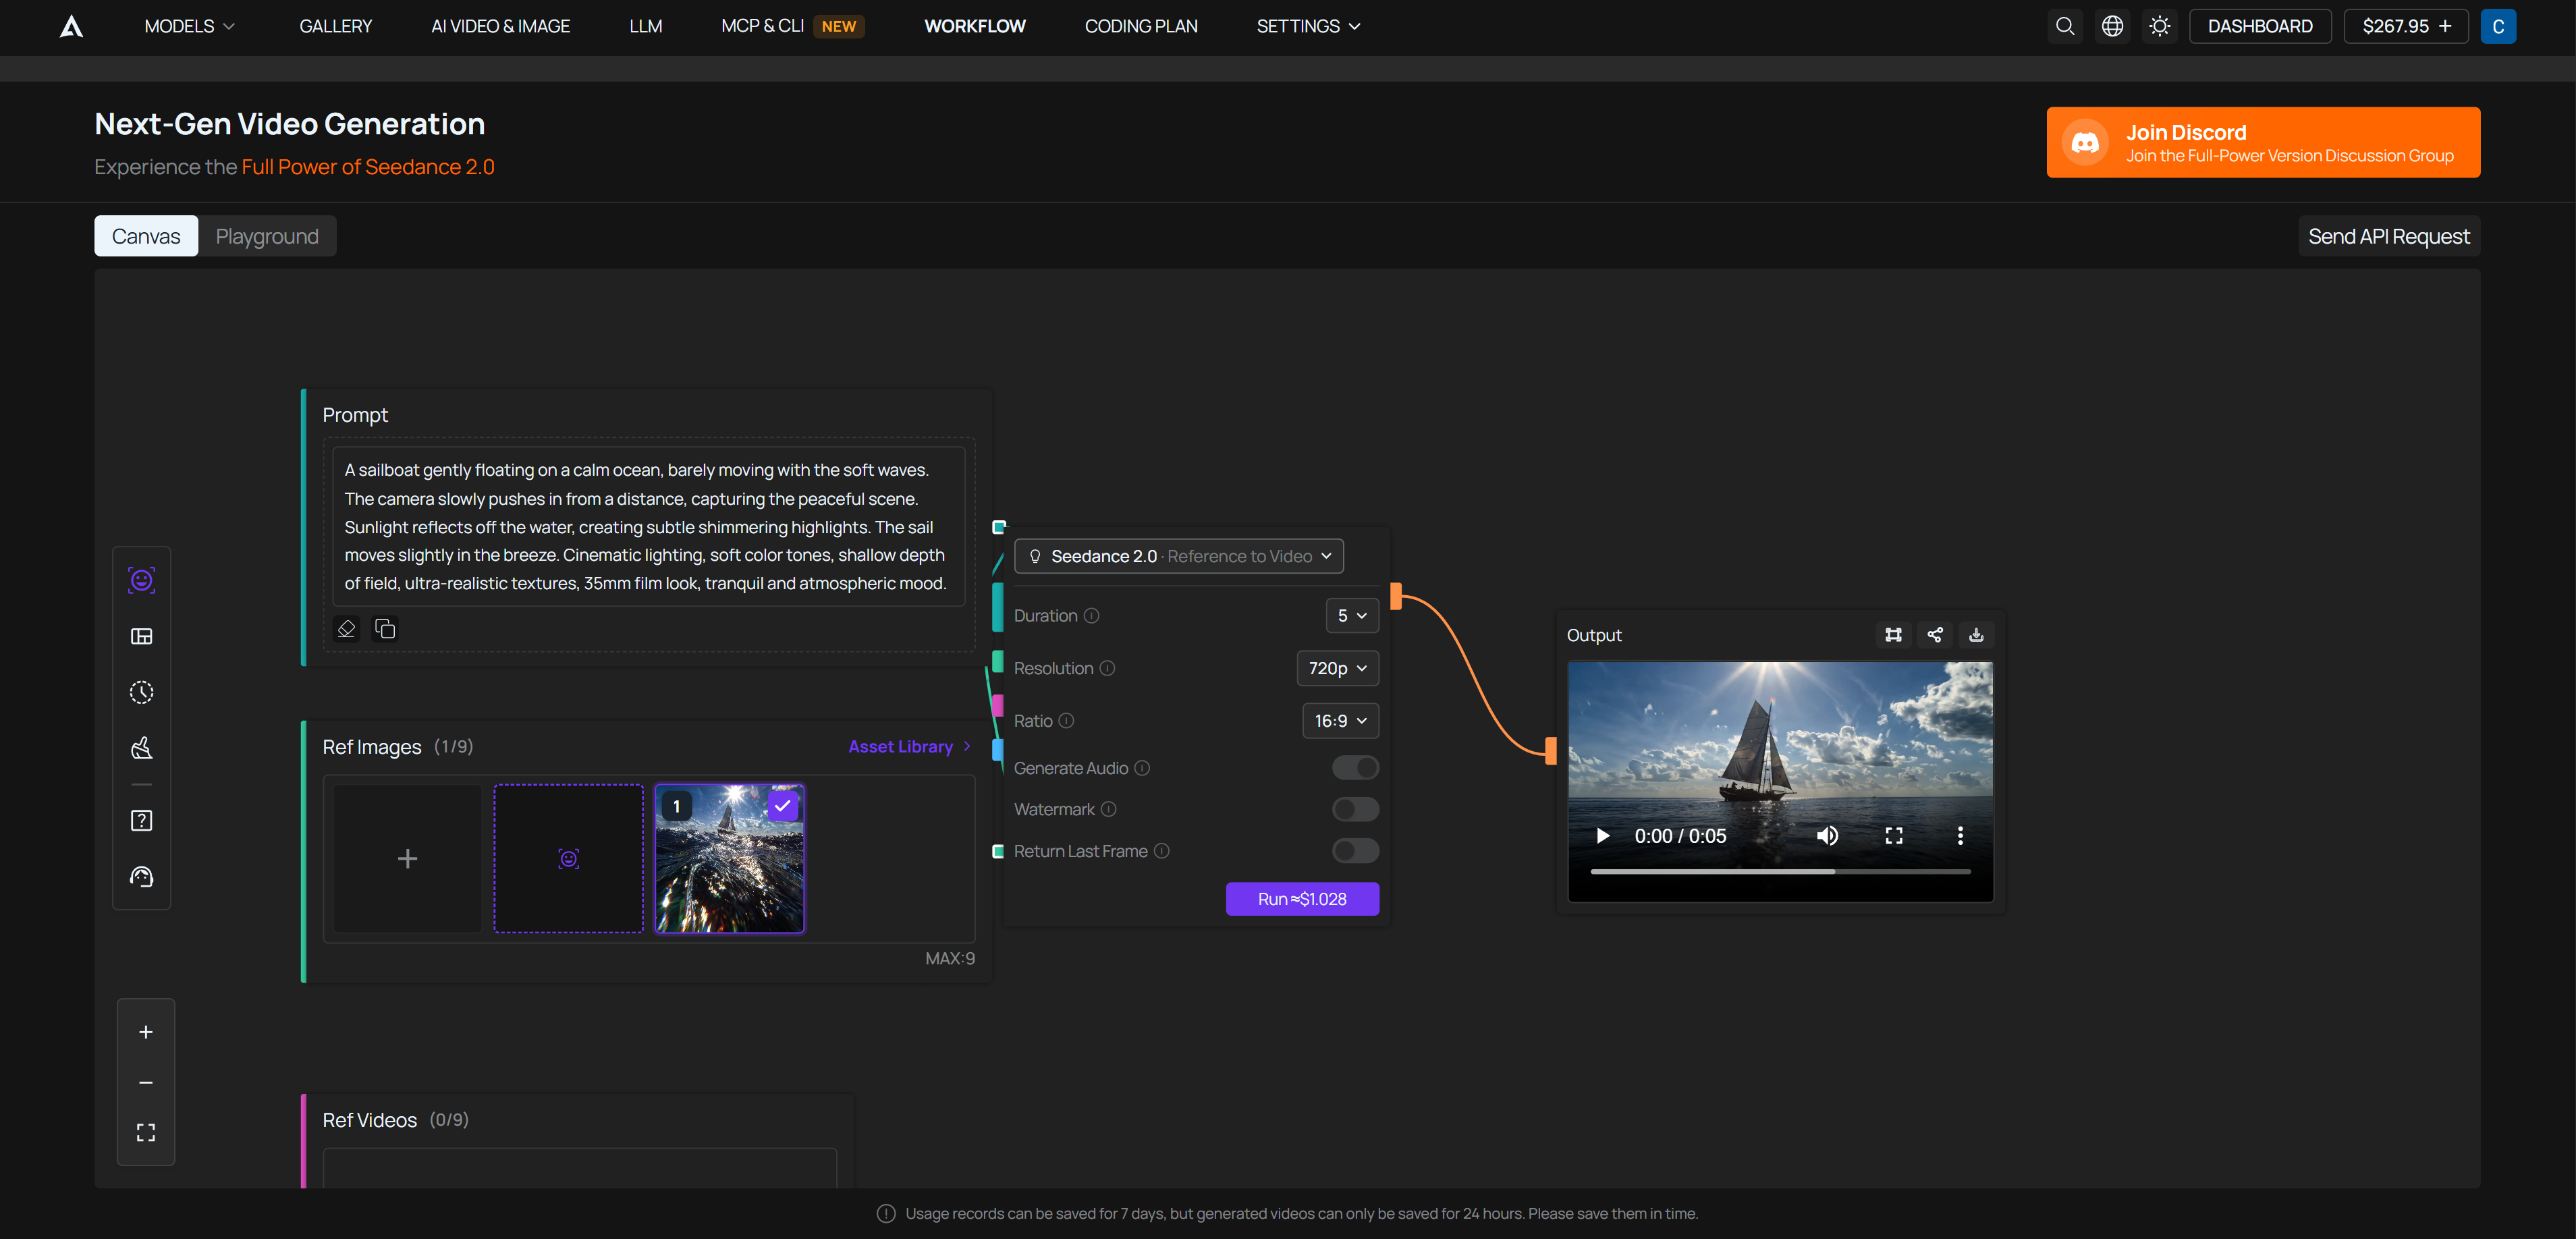2576x1239 pixels.
Task: Download the output video
Action: click(x=1976, y=635)
